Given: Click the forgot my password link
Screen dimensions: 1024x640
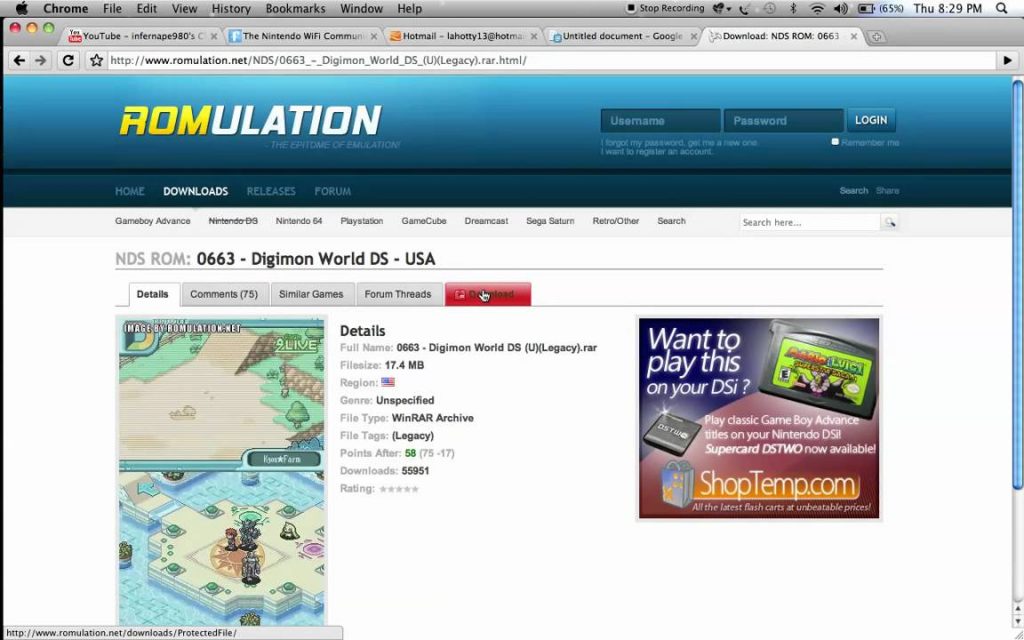Looking at the screenshot, I should pyautogui.click(x=679, y=142).
